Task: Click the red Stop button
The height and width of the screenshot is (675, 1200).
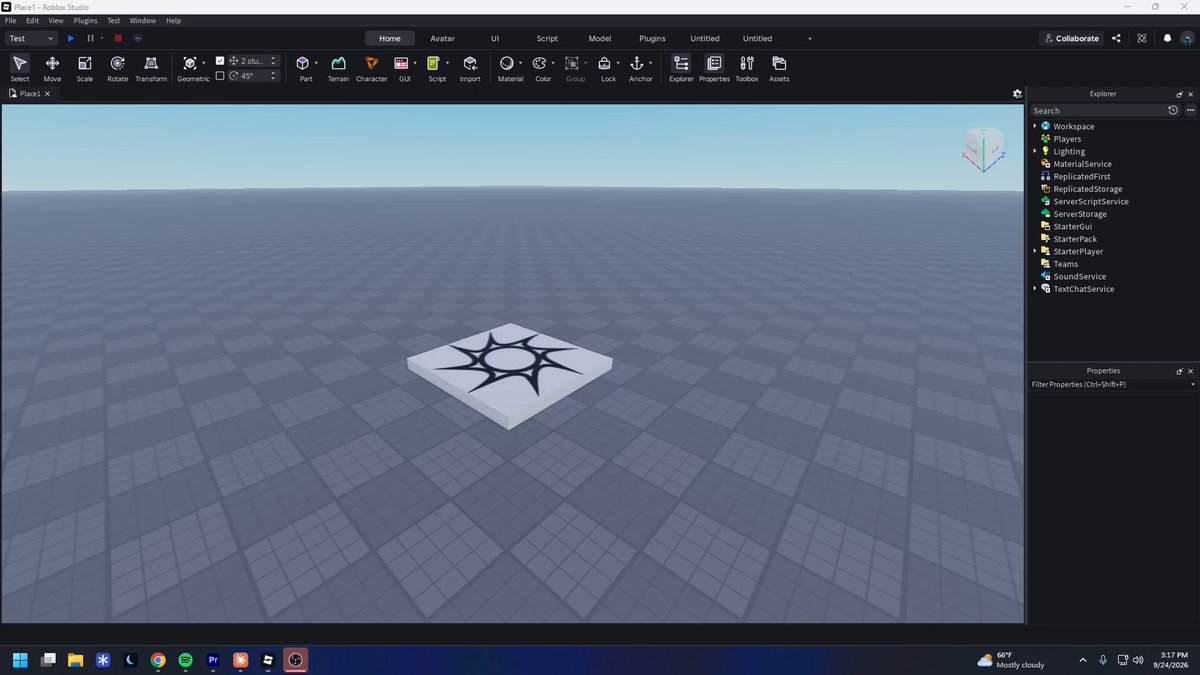Action: (118, 38)
